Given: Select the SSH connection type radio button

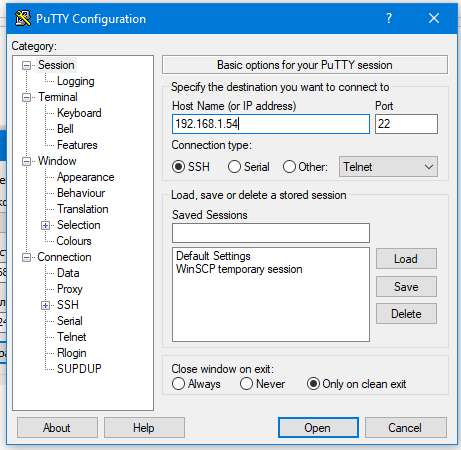Looking at the screenshot, I should (179, 167).
